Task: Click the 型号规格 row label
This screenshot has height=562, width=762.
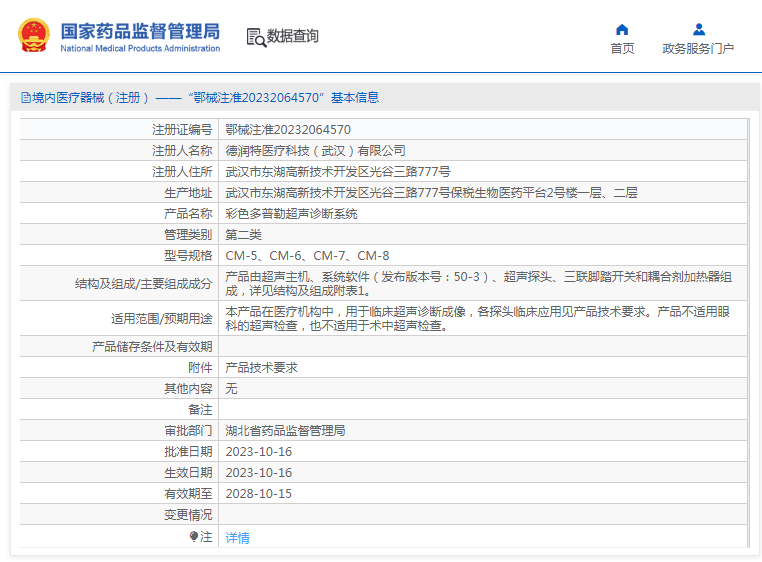Action: pos(188,256)
